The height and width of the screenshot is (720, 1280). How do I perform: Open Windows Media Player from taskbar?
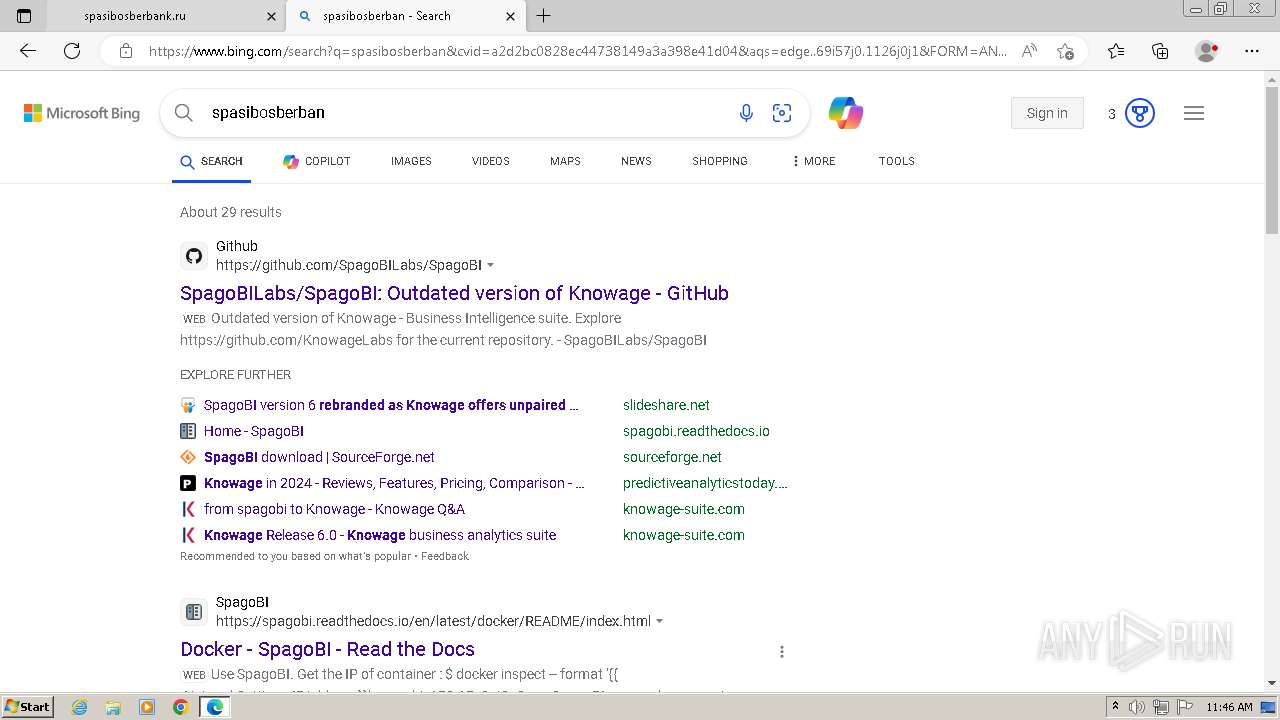click(147, 707)
